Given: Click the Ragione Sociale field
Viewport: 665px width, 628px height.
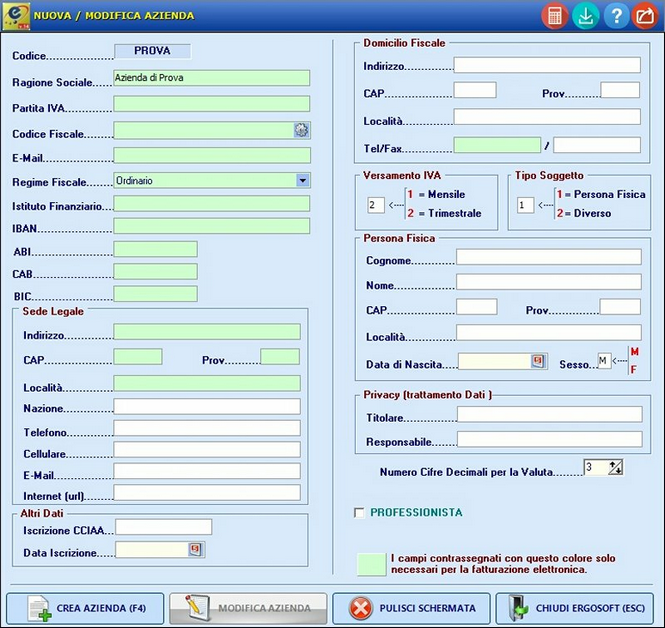Looking at the screenshot, I should point(212,78).
